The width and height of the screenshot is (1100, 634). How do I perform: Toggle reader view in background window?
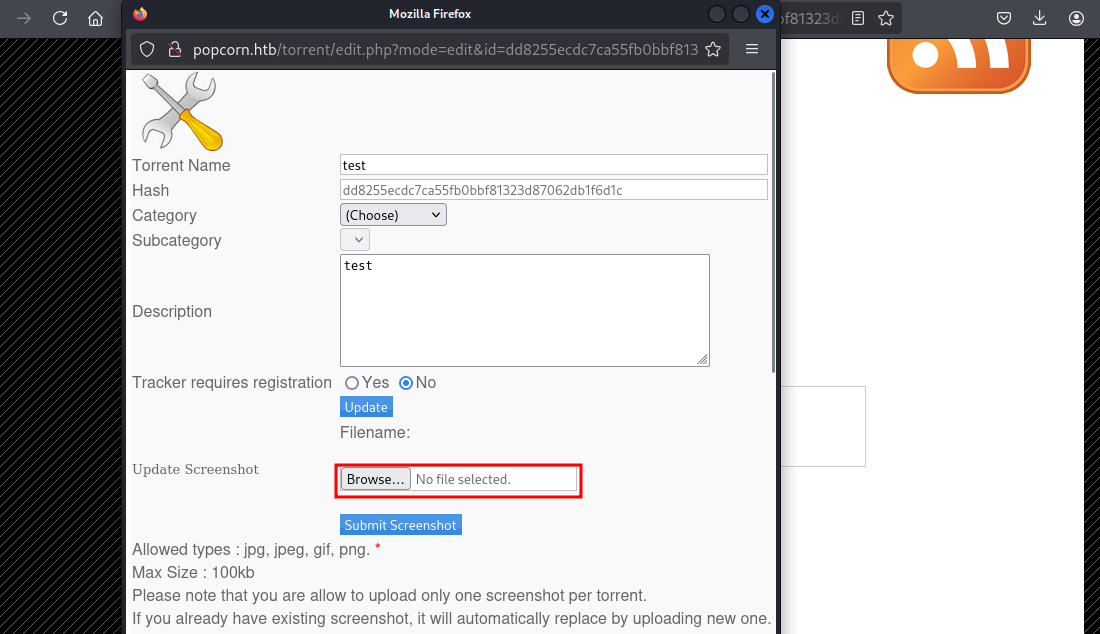(858, 18)
